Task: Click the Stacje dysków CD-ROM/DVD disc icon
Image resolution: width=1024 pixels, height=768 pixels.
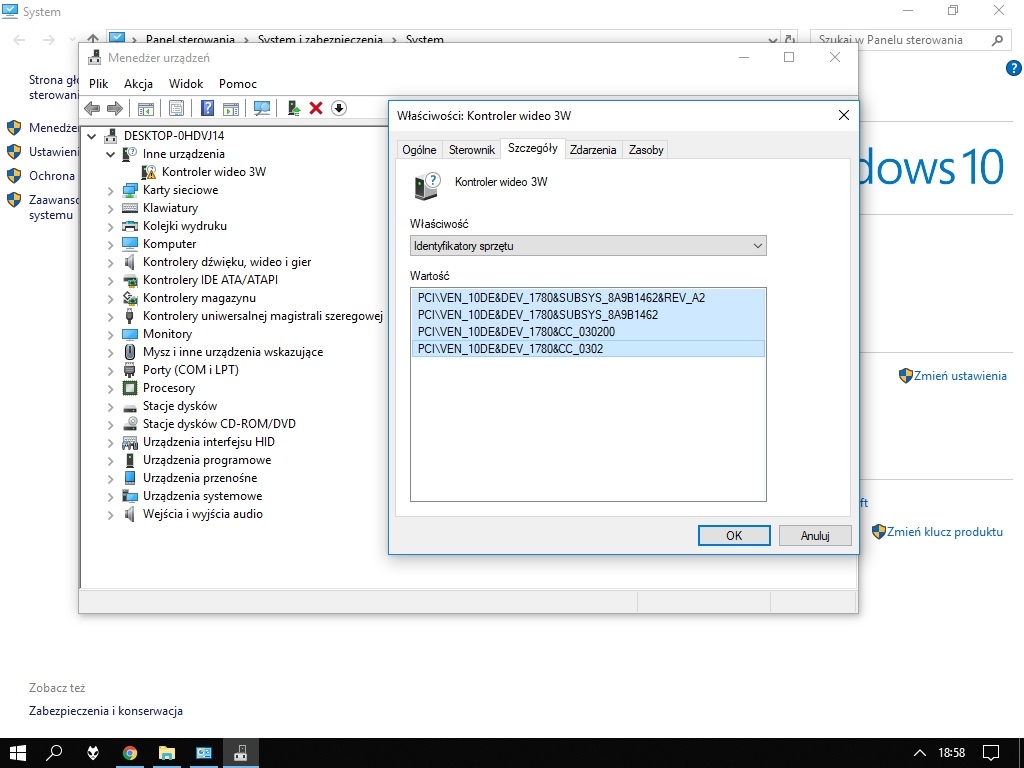Action: 130,424
